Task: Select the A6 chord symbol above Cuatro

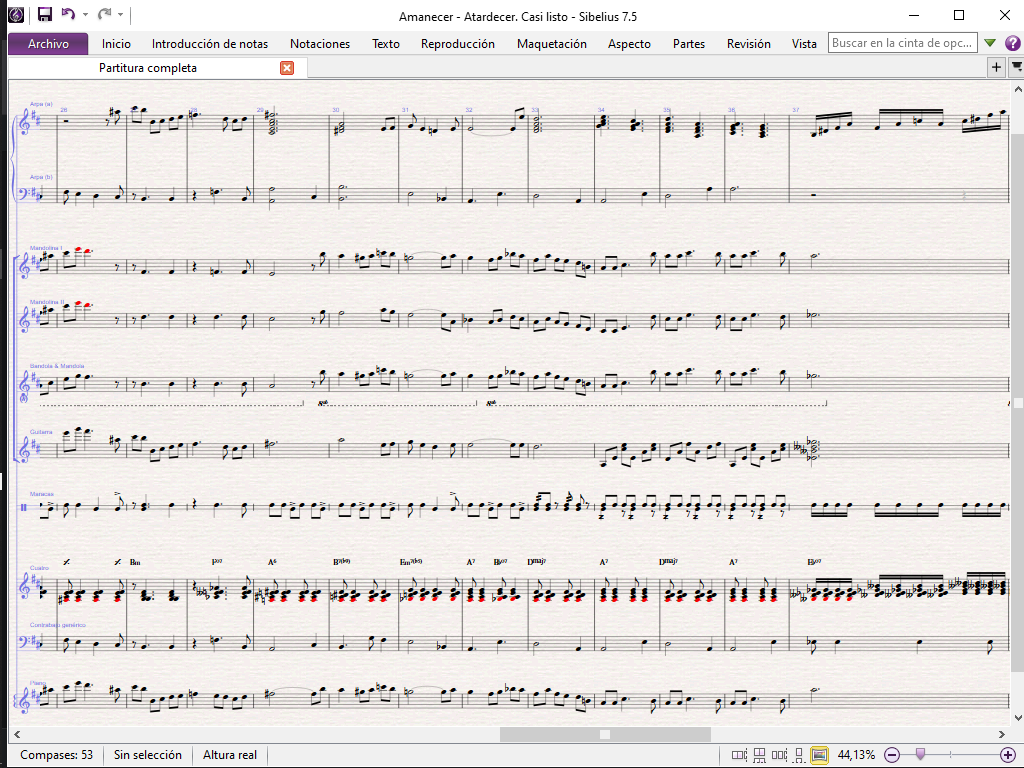Action: 272,562
